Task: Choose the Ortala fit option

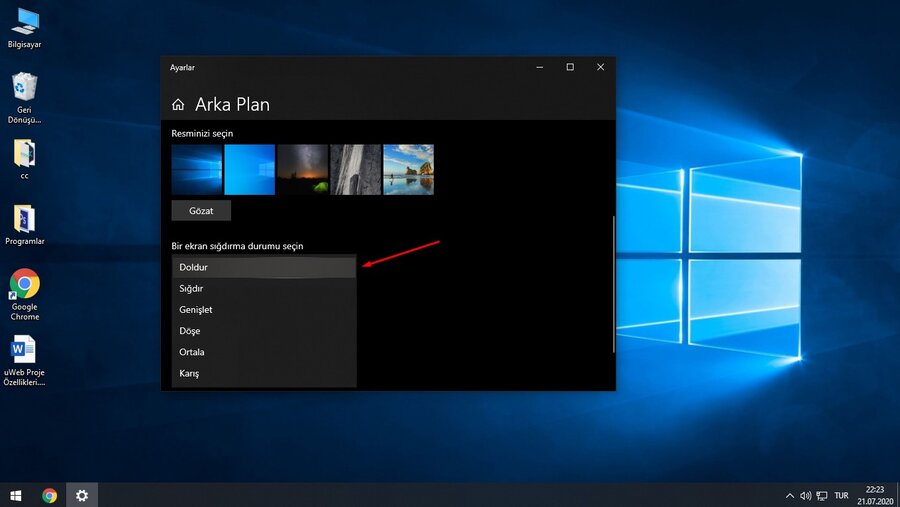Action: [264, 352]
